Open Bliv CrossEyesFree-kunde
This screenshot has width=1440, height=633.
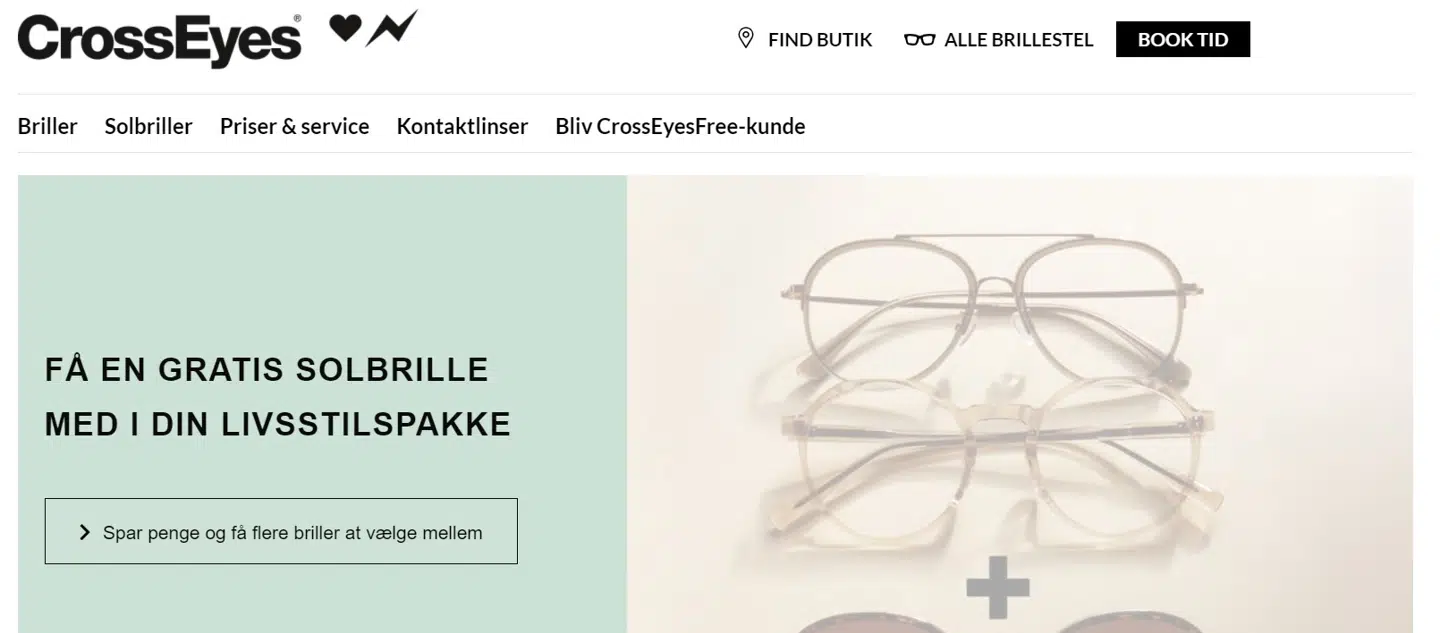[x=680, y=126]
